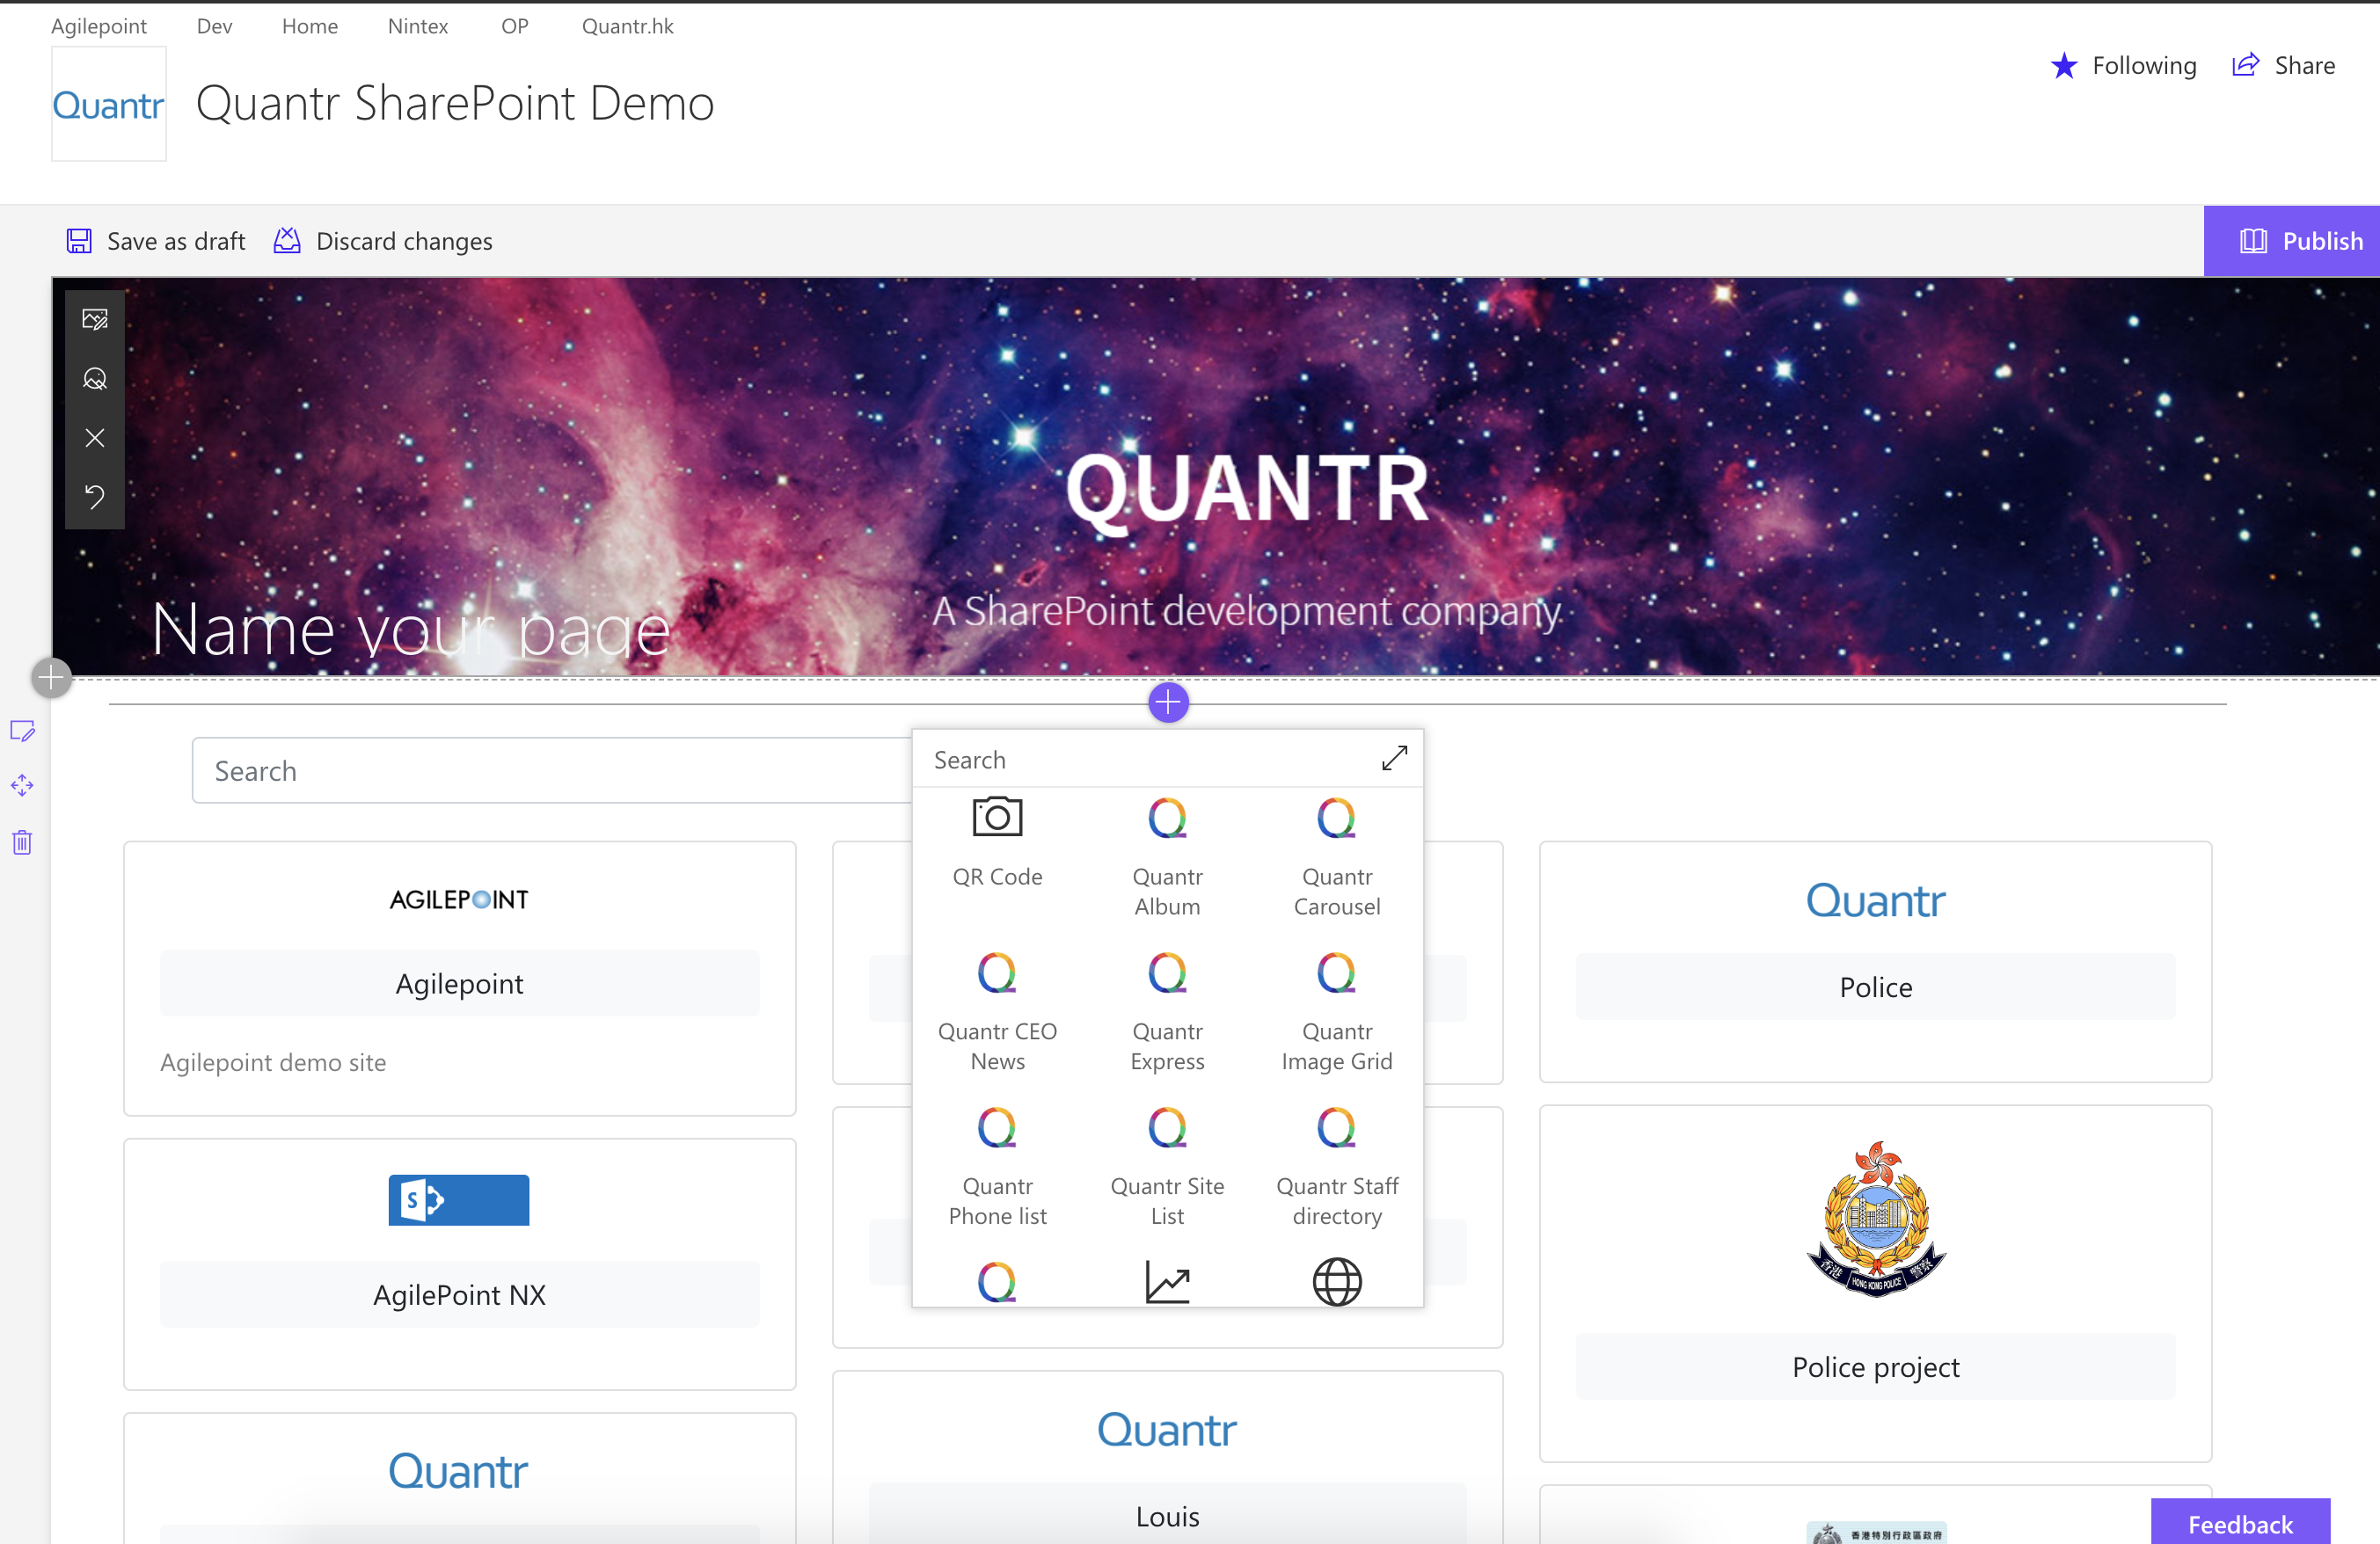
Task: Select the Quantr Phone list web part
Action: pyautogui.click(x=997, y=1168)
